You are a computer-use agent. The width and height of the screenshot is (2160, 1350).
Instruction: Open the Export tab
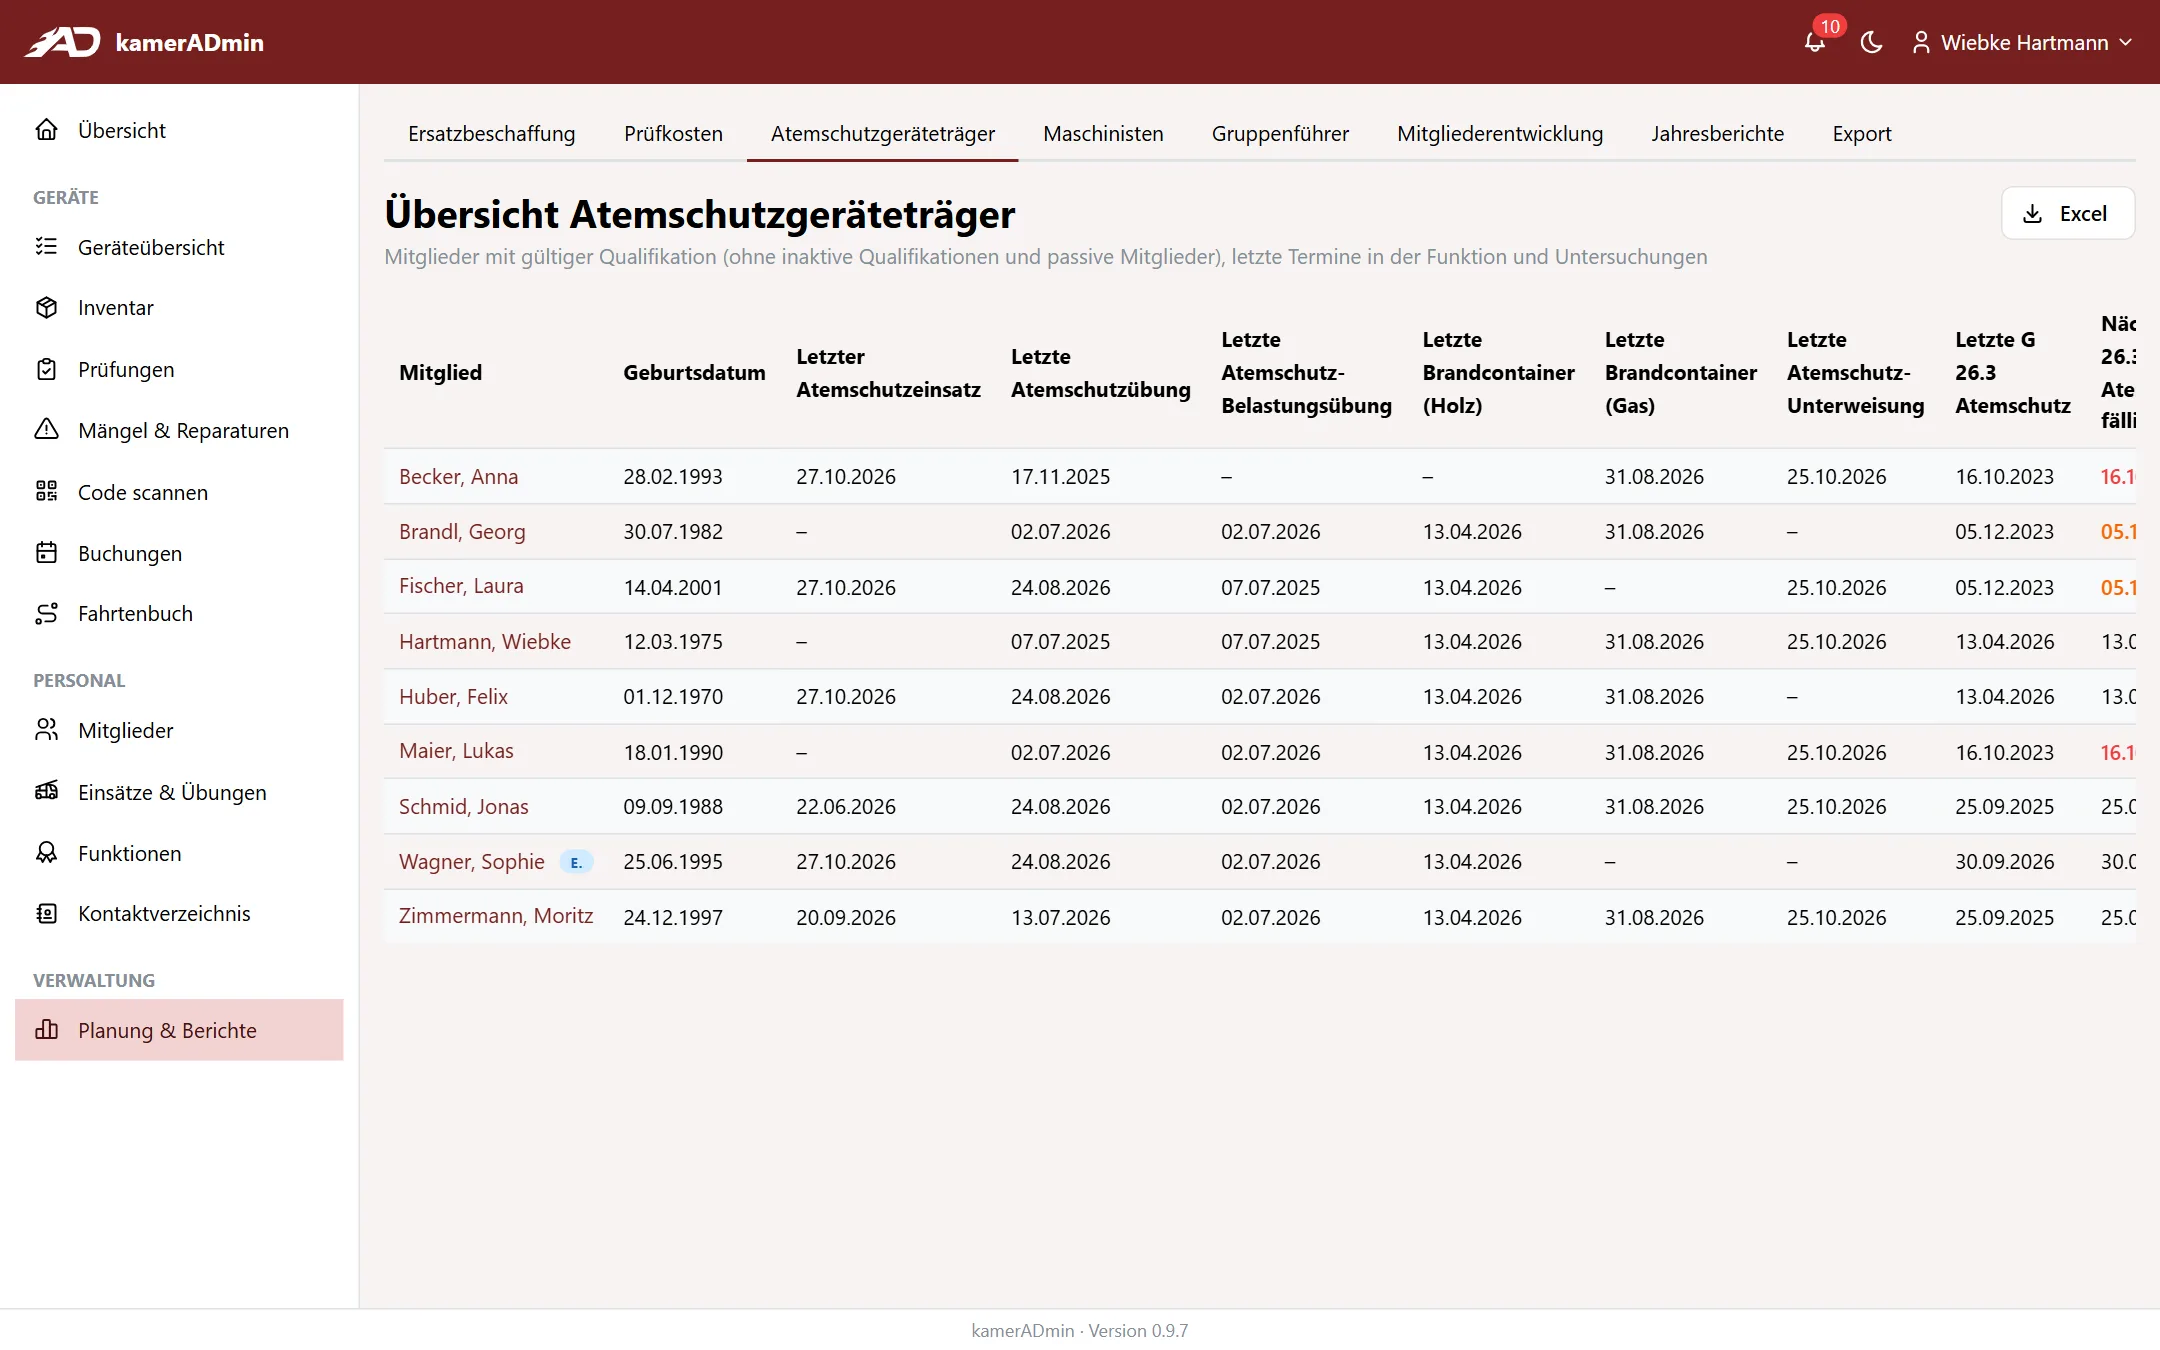1862,133
